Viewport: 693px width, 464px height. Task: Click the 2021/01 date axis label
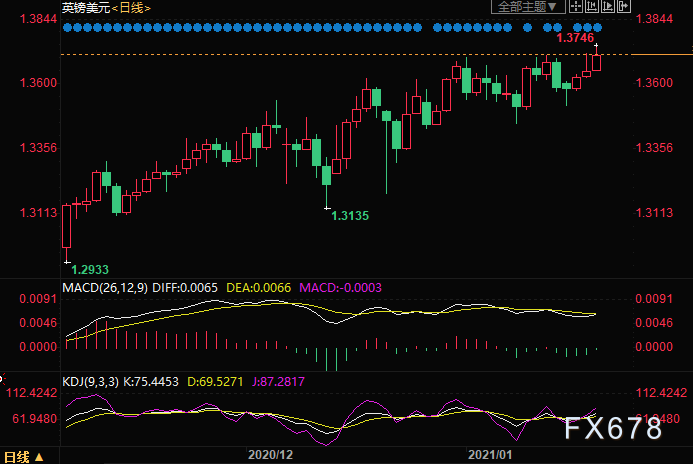(490, 455)
